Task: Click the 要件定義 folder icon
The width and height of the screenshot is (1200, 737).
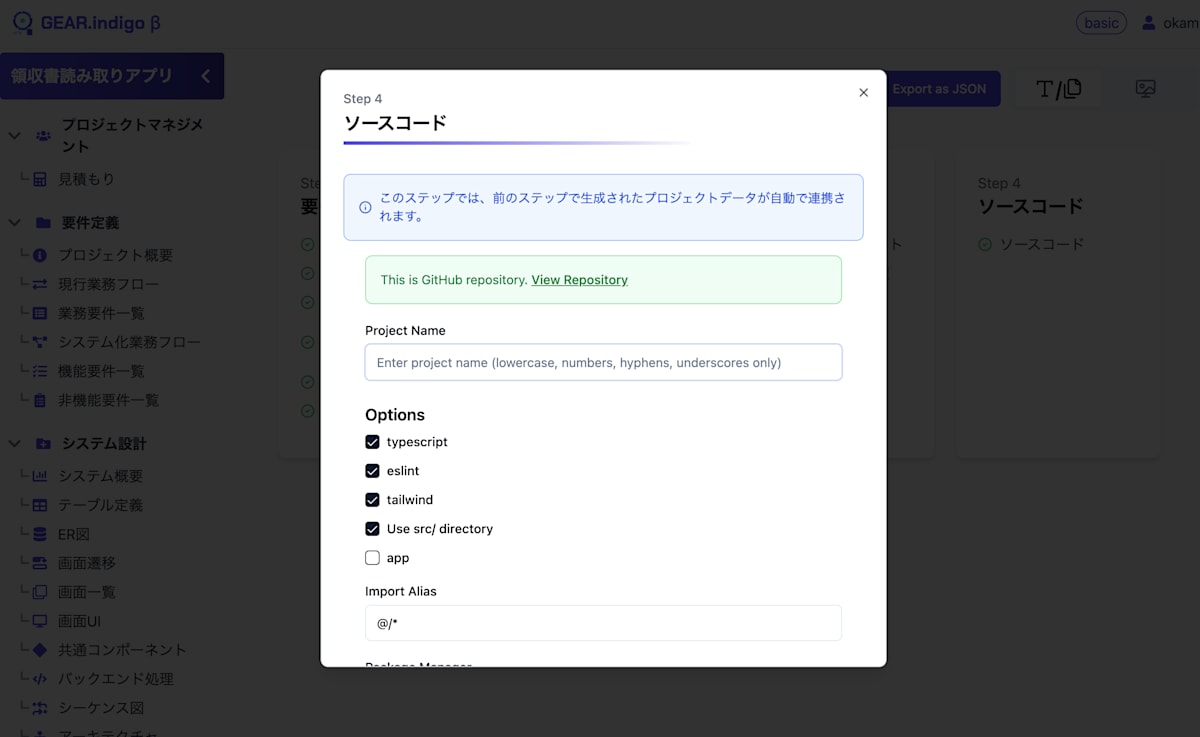Action: pos(43,223)
